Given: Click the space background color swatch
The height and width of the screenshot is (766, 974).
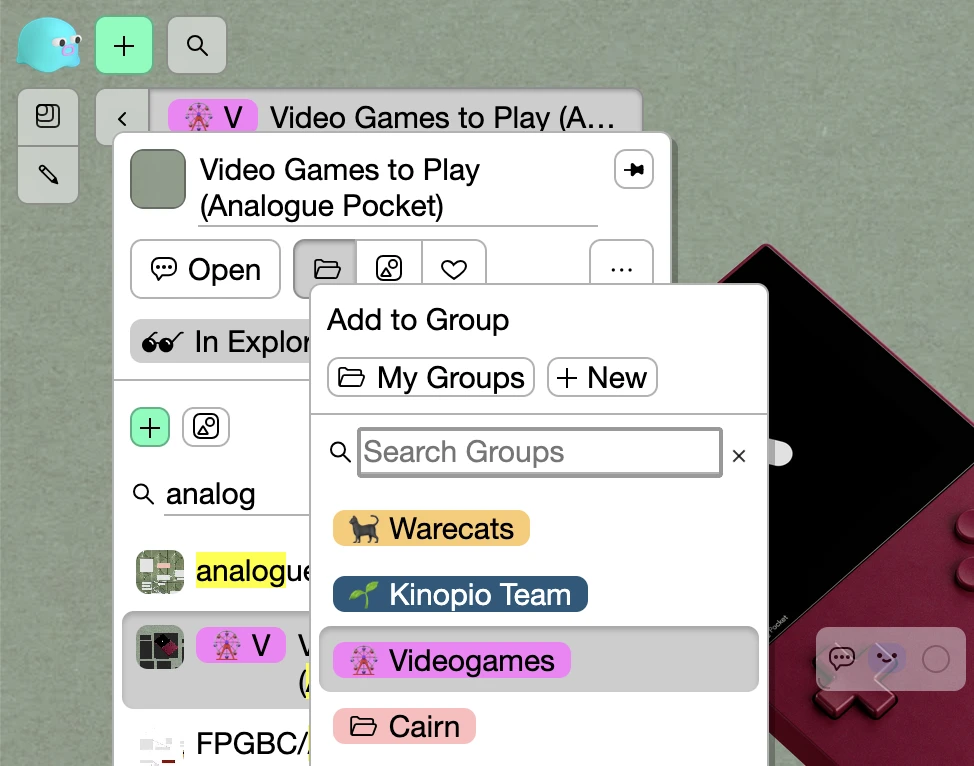Looking at the screenshot, I should [x=158, y=179].
